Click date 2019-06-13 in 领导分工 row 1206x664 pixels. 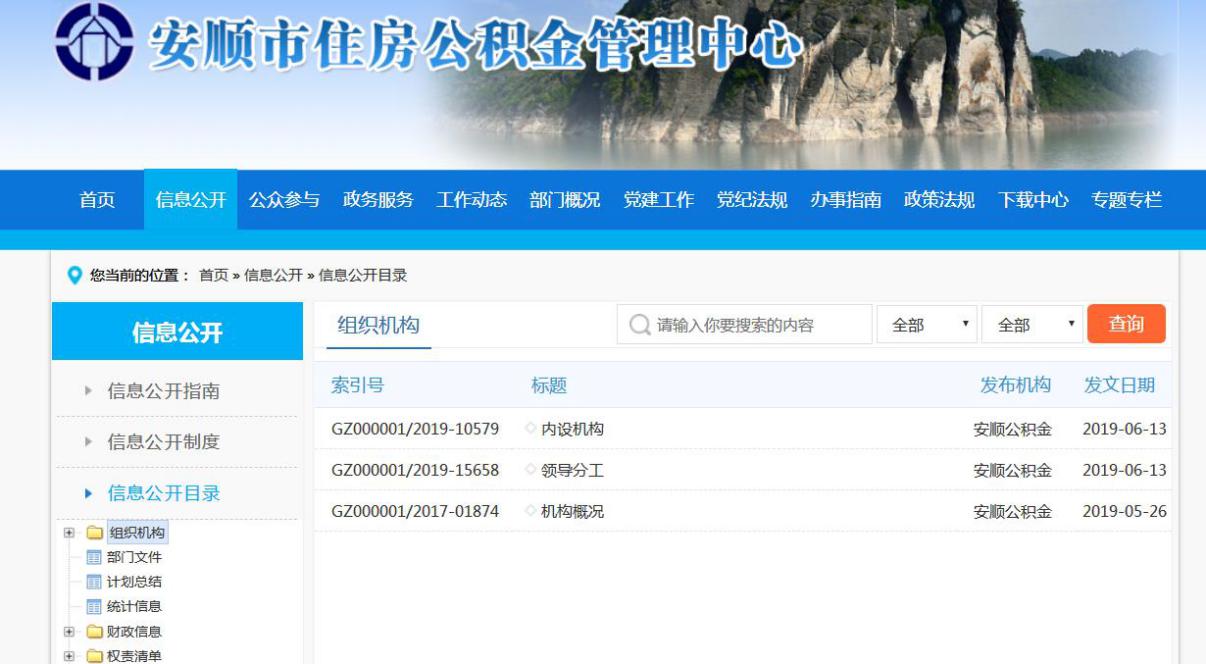pos(1124,470)
